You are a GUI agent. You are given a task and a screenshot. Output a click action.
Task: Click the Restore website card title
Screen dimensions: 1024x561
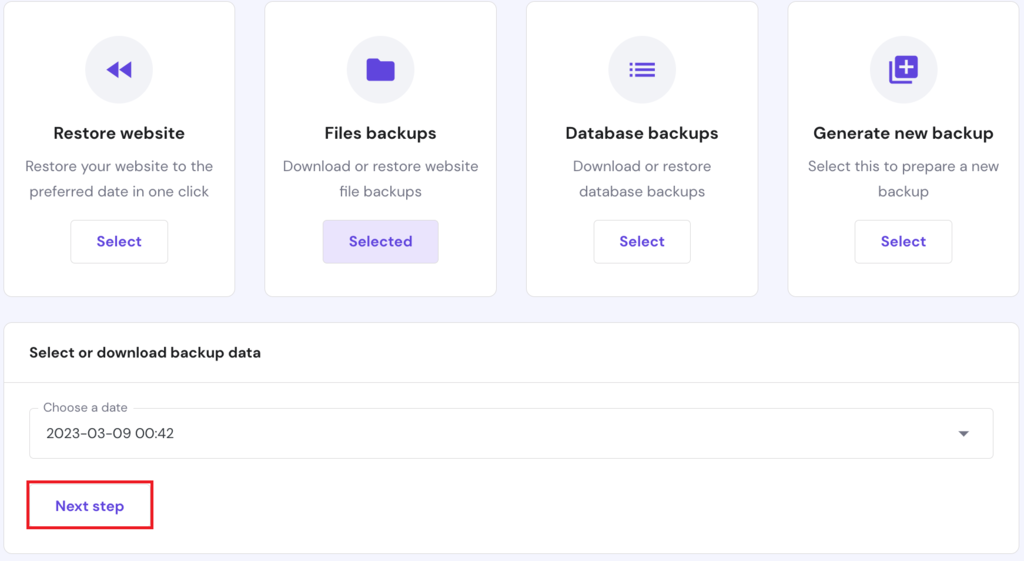(x=119, y=133)
